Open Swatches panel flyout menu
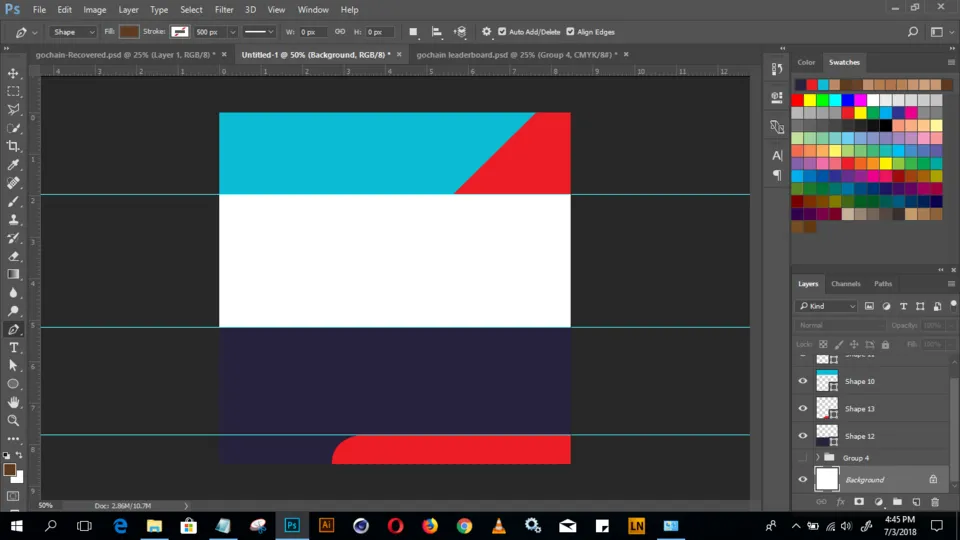The height and width of the screenshot is (540, 960). tap(951, 62)
